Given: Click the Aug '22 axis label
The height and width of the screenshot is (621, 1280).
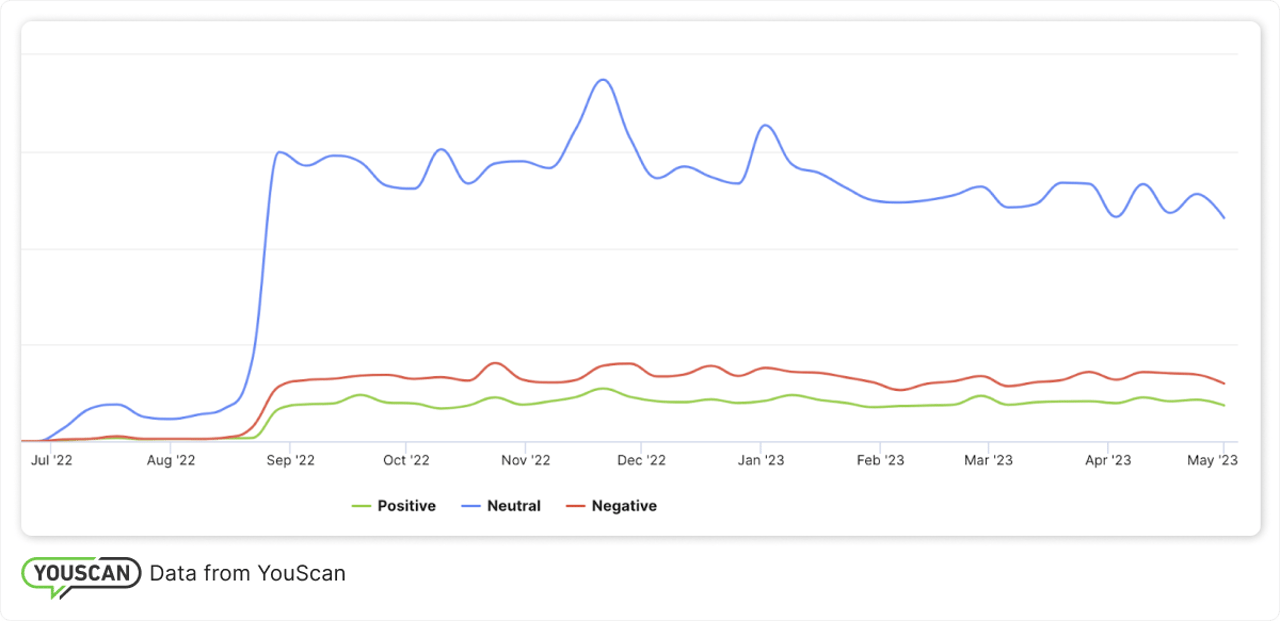Looking at the screenshot, I should coord(171,460).
